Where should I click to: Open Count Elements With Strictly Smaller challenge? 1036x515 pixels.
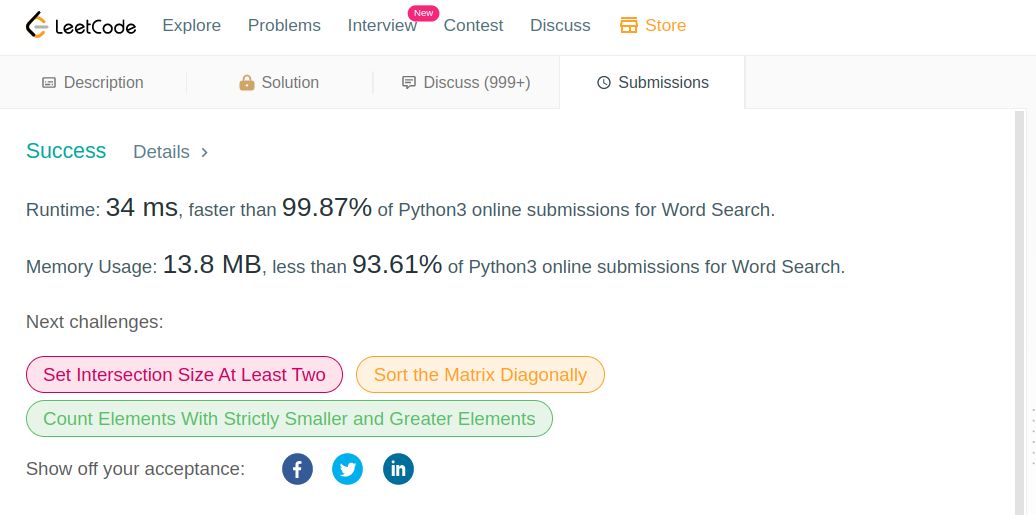(x=289, y=418)
